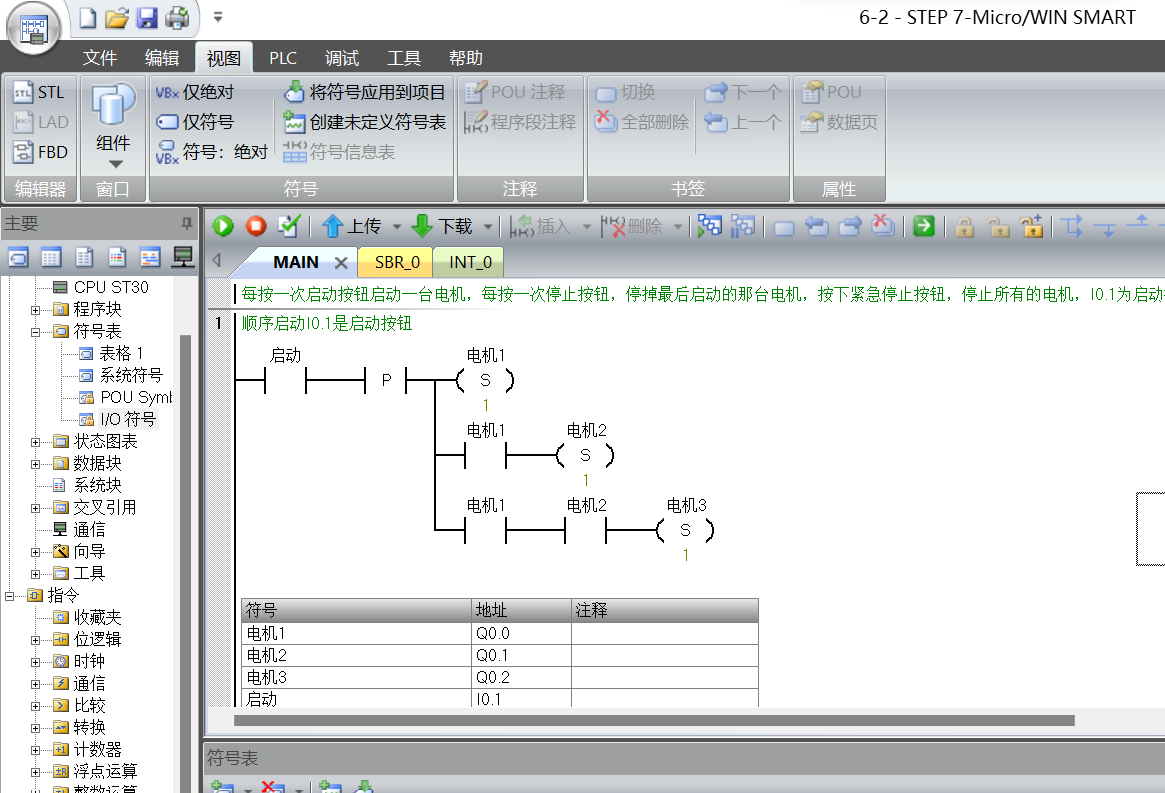Start a download with 下载 icon
Viewport: 1165px width, 793px height.
click(x=443, y=226)
